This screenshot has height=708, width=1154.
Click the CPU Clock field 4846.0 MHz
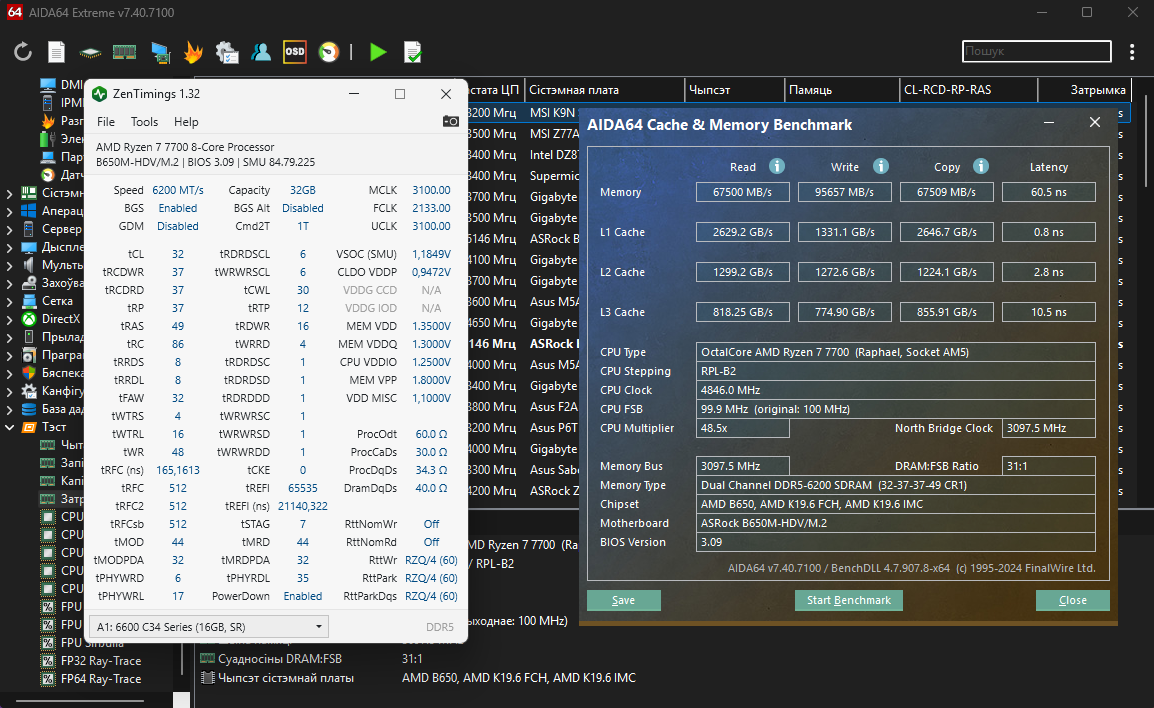896,390
